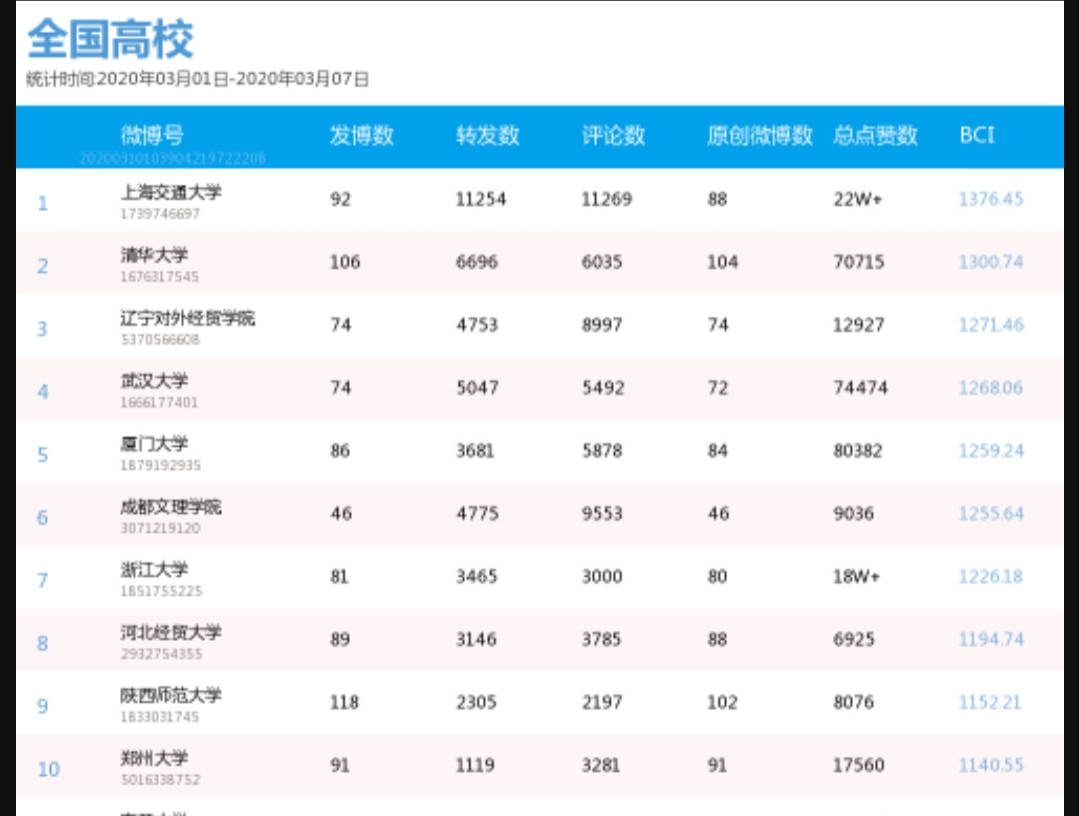The image size is (1079, 816).
Task: Click rank number 10
Action: [48, 769]
